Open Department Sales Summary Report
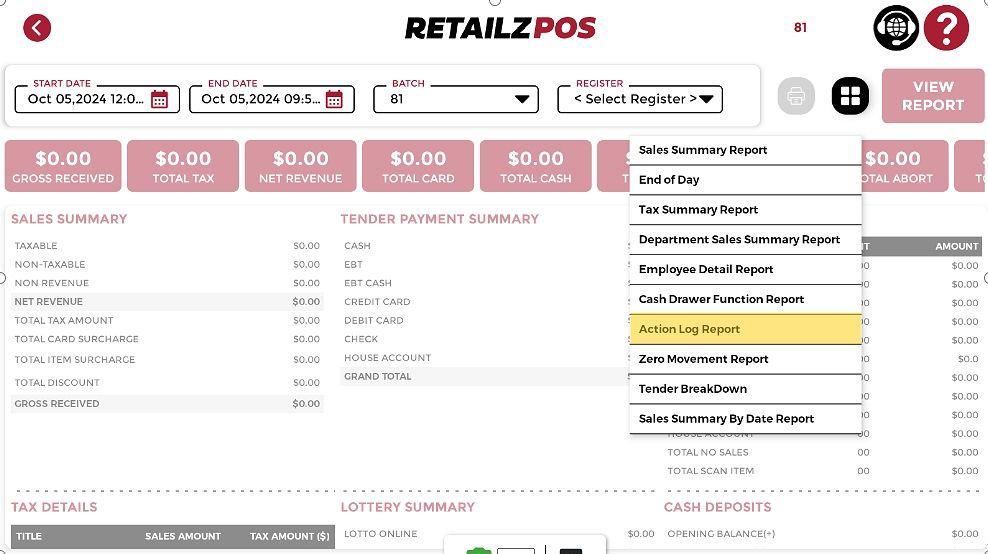The image size is (988, 554). coord(745,239)
